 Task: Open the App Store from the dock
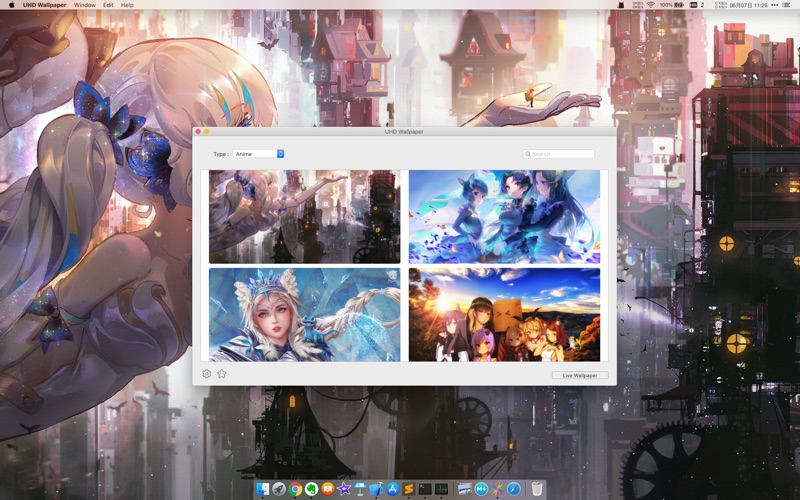[392, 489]
